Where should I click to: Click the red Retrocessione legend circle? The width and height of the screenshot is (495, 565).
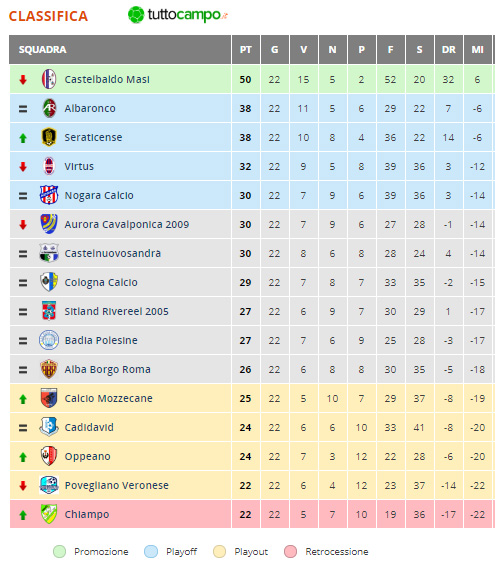(x=290, y=551)
